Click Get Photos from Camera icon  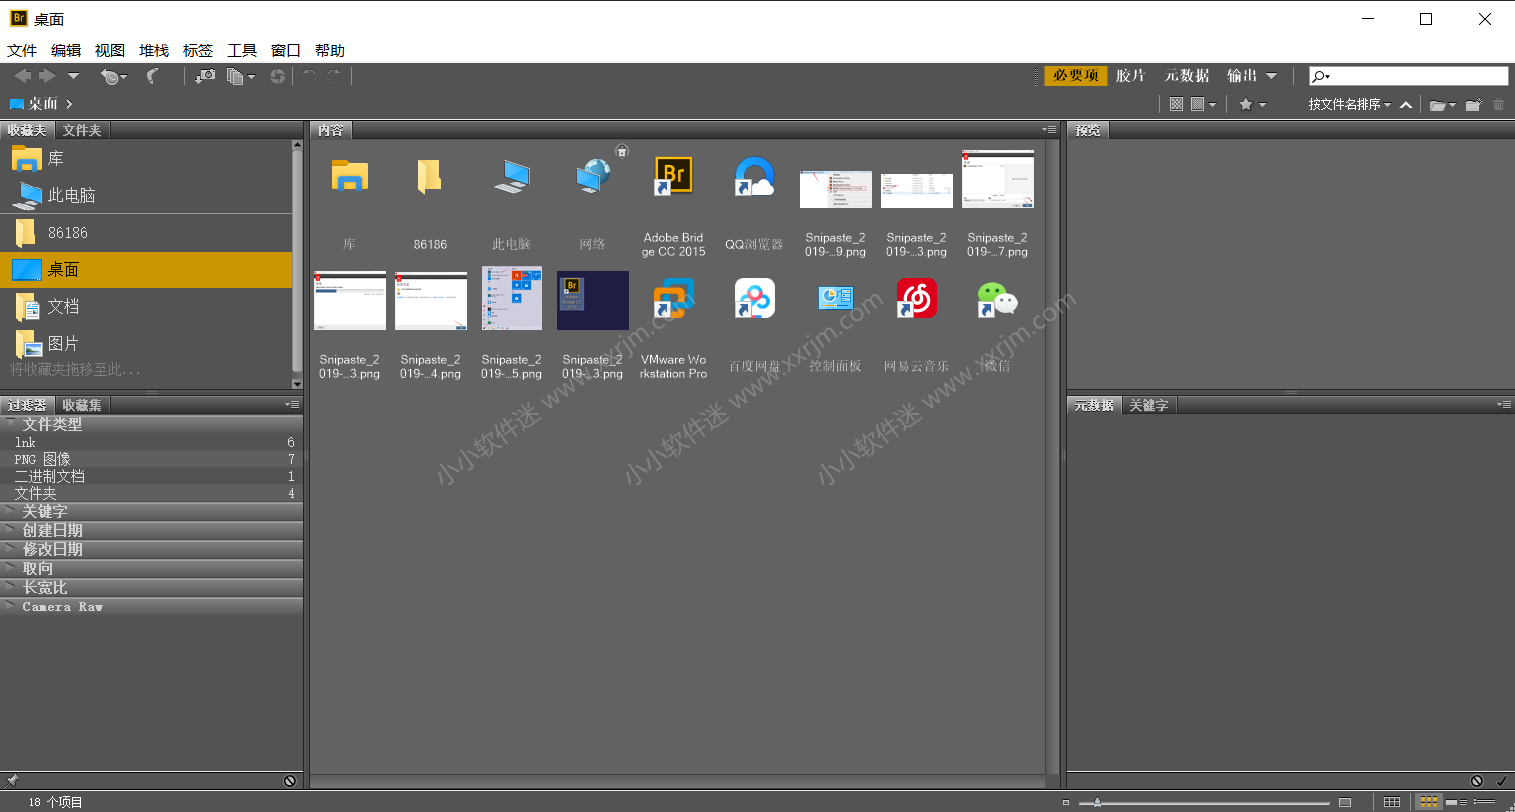tap(205, 76)
